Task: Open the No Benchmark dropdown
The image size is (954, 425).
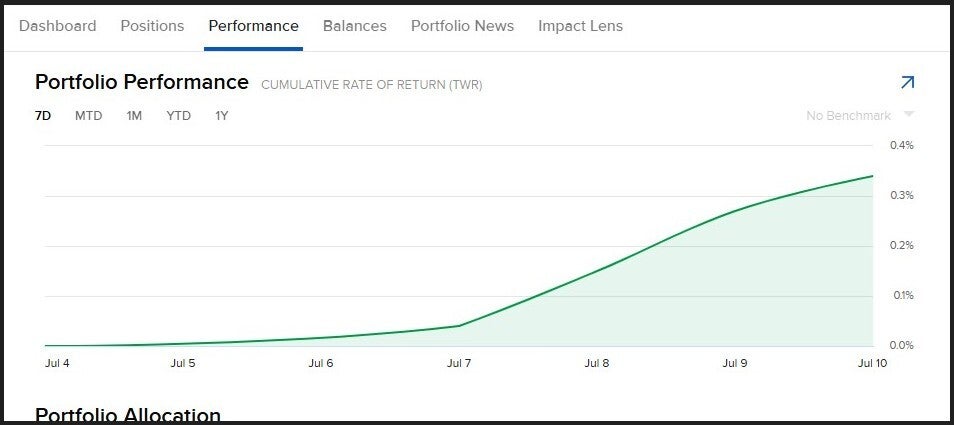Action: coord(849,116)
